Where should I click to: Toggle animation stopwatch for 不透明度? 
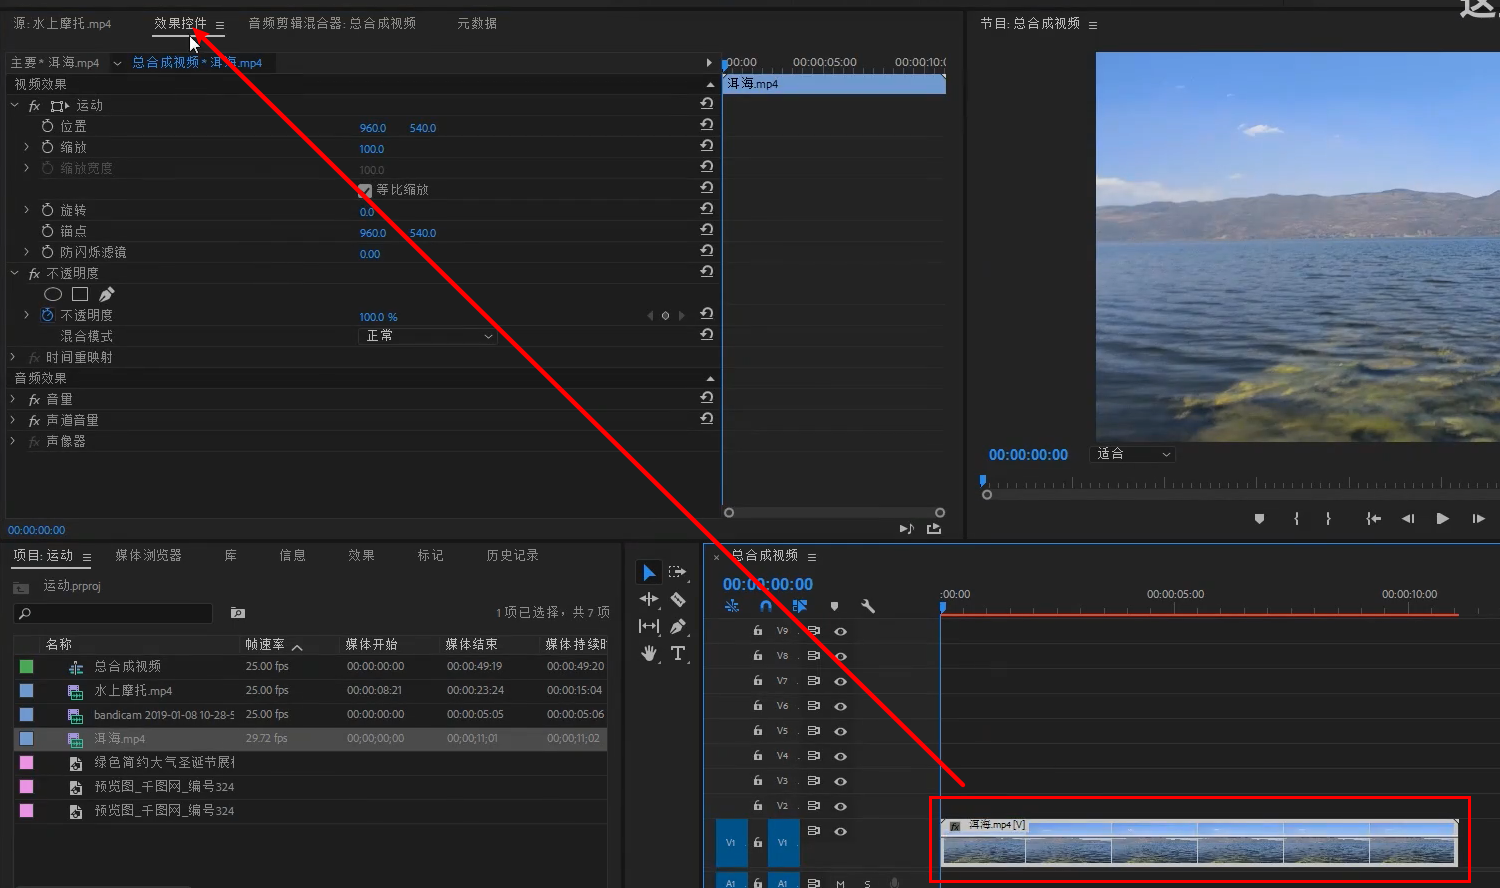click(x=47, y=315)
